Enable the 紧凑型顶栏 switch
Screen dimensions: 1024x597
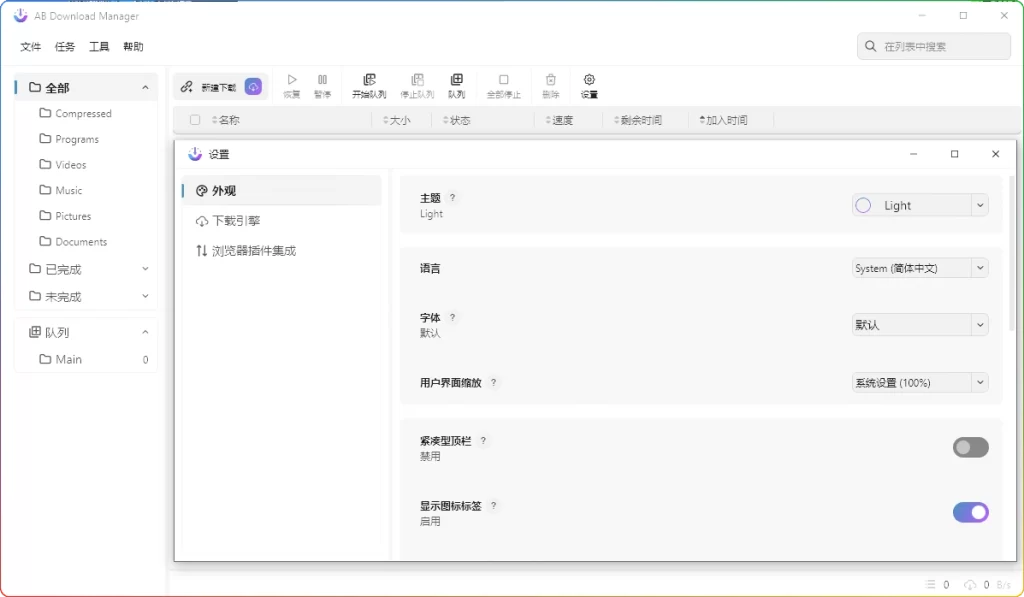[x=970, y=447]
